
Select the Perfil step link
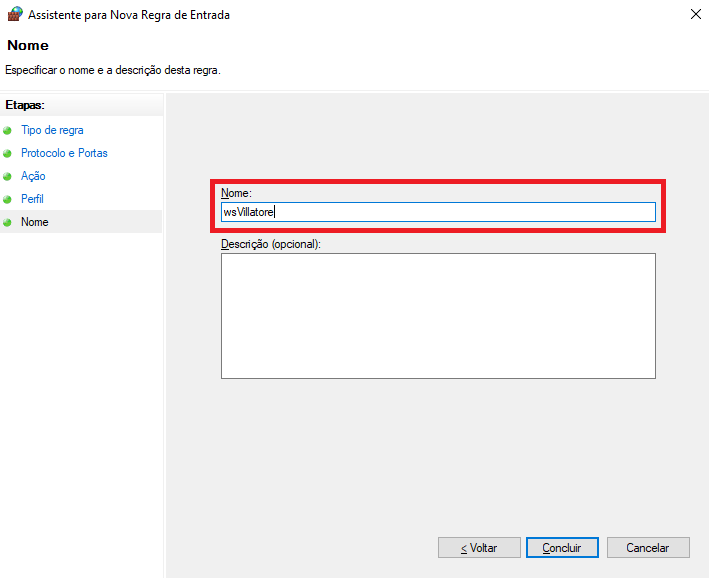32,199
